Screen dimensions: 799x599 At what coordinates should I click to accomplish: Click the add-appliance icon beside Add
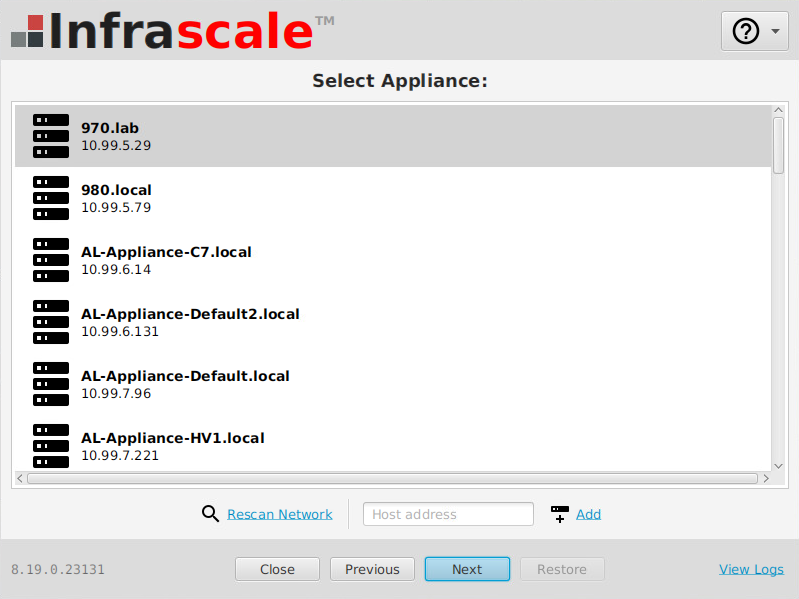(x=560, y=514)
